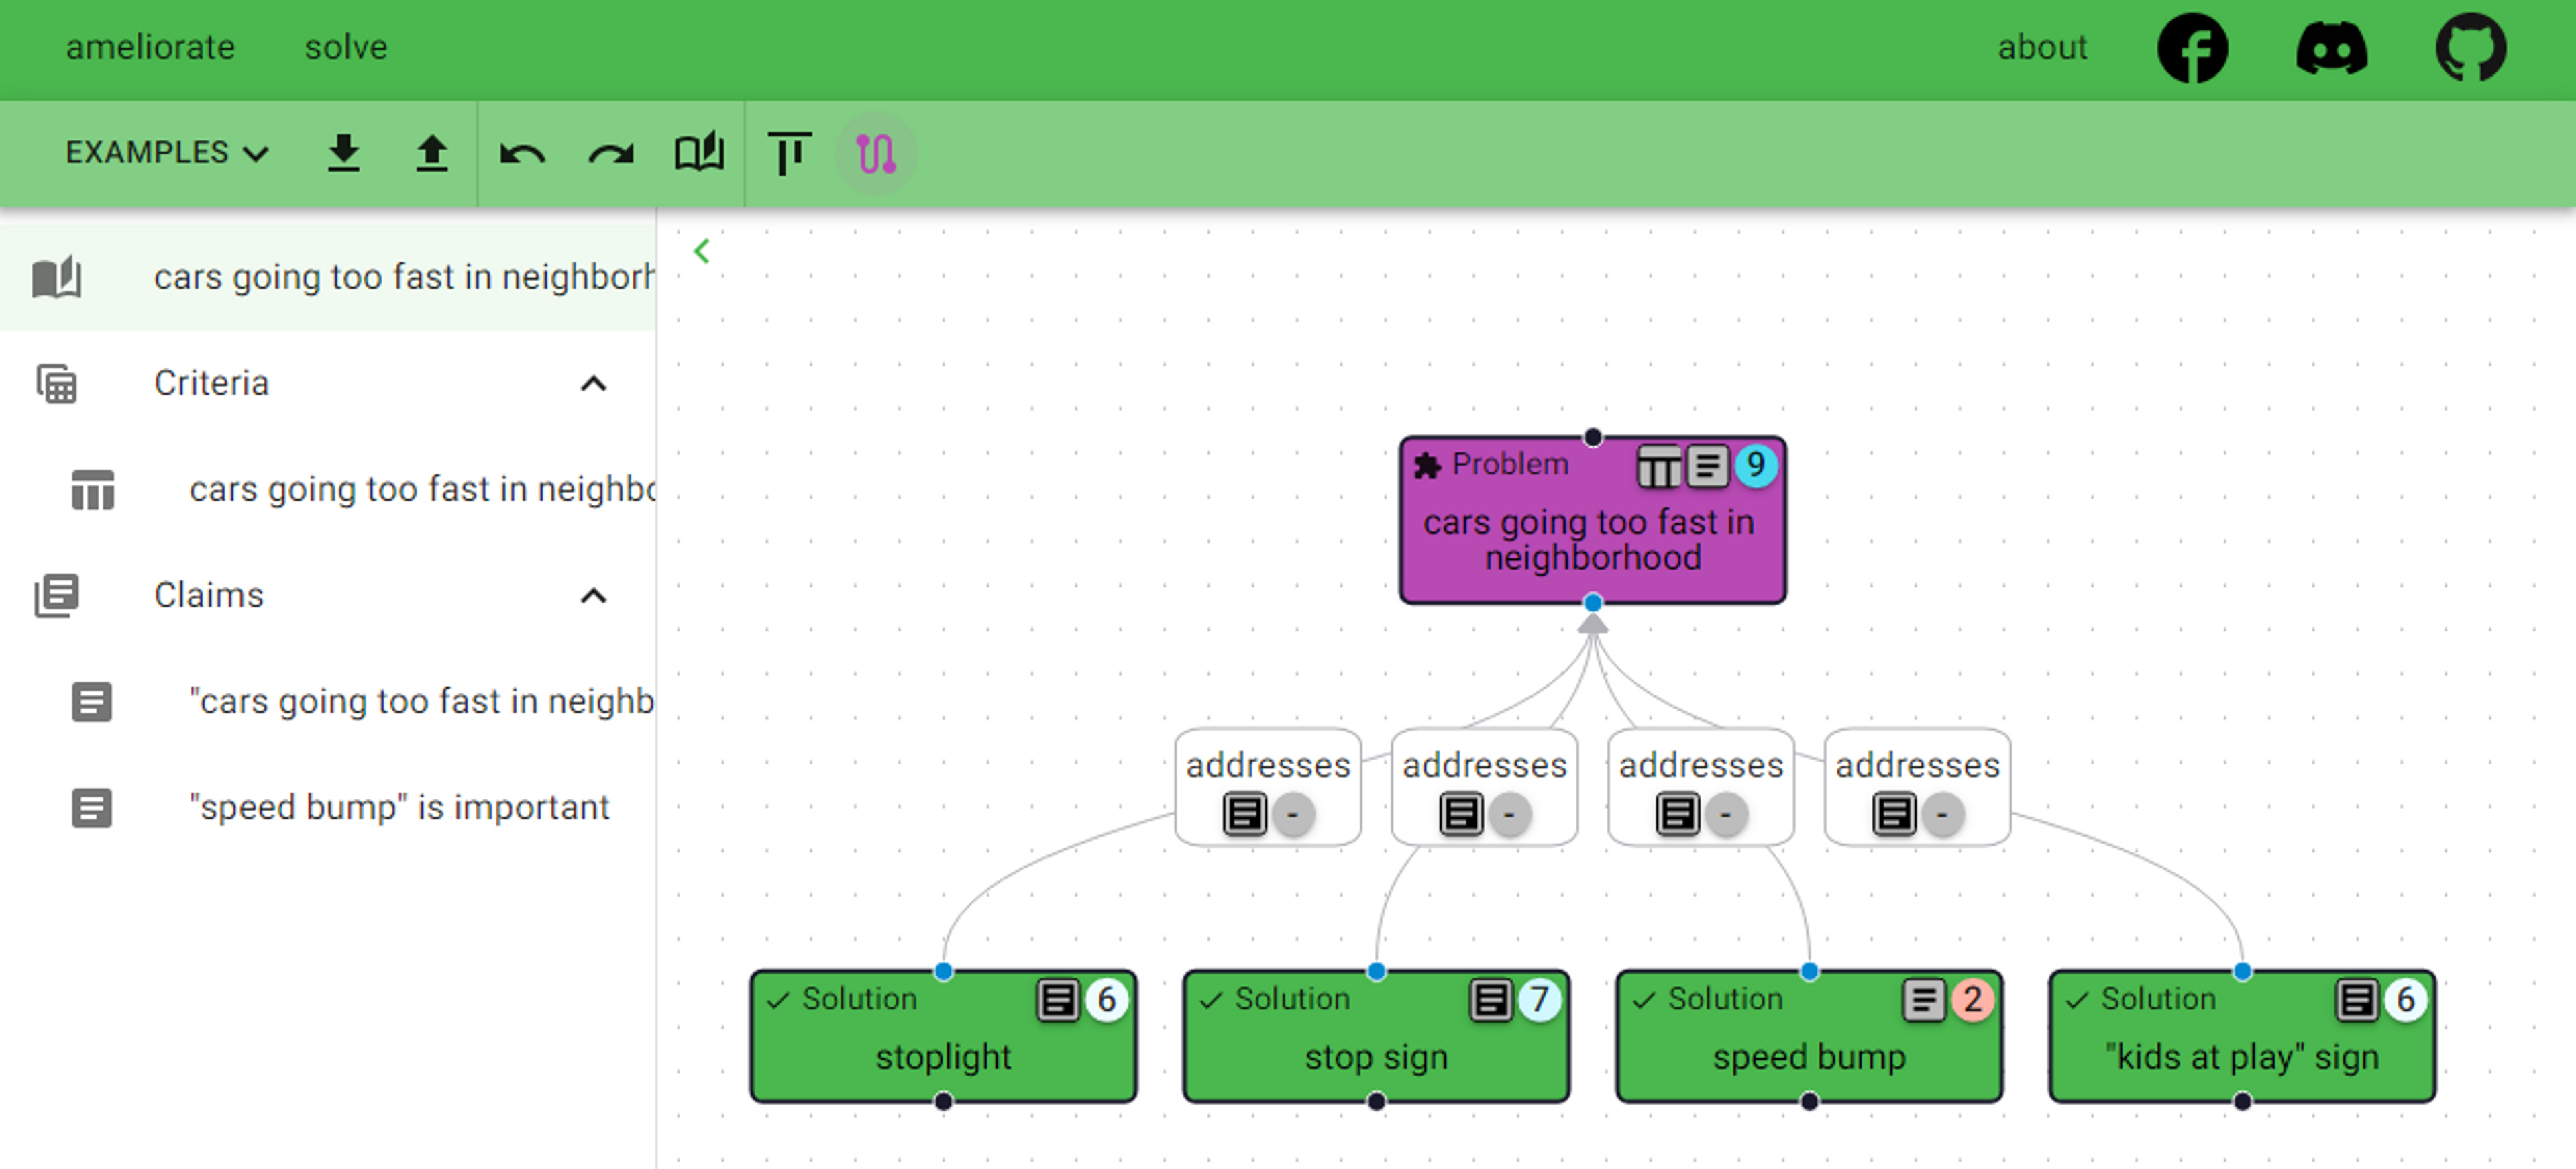The image size is (2576, 1169).
Task: Collapse the Criteria section
Action: [595, 385]
